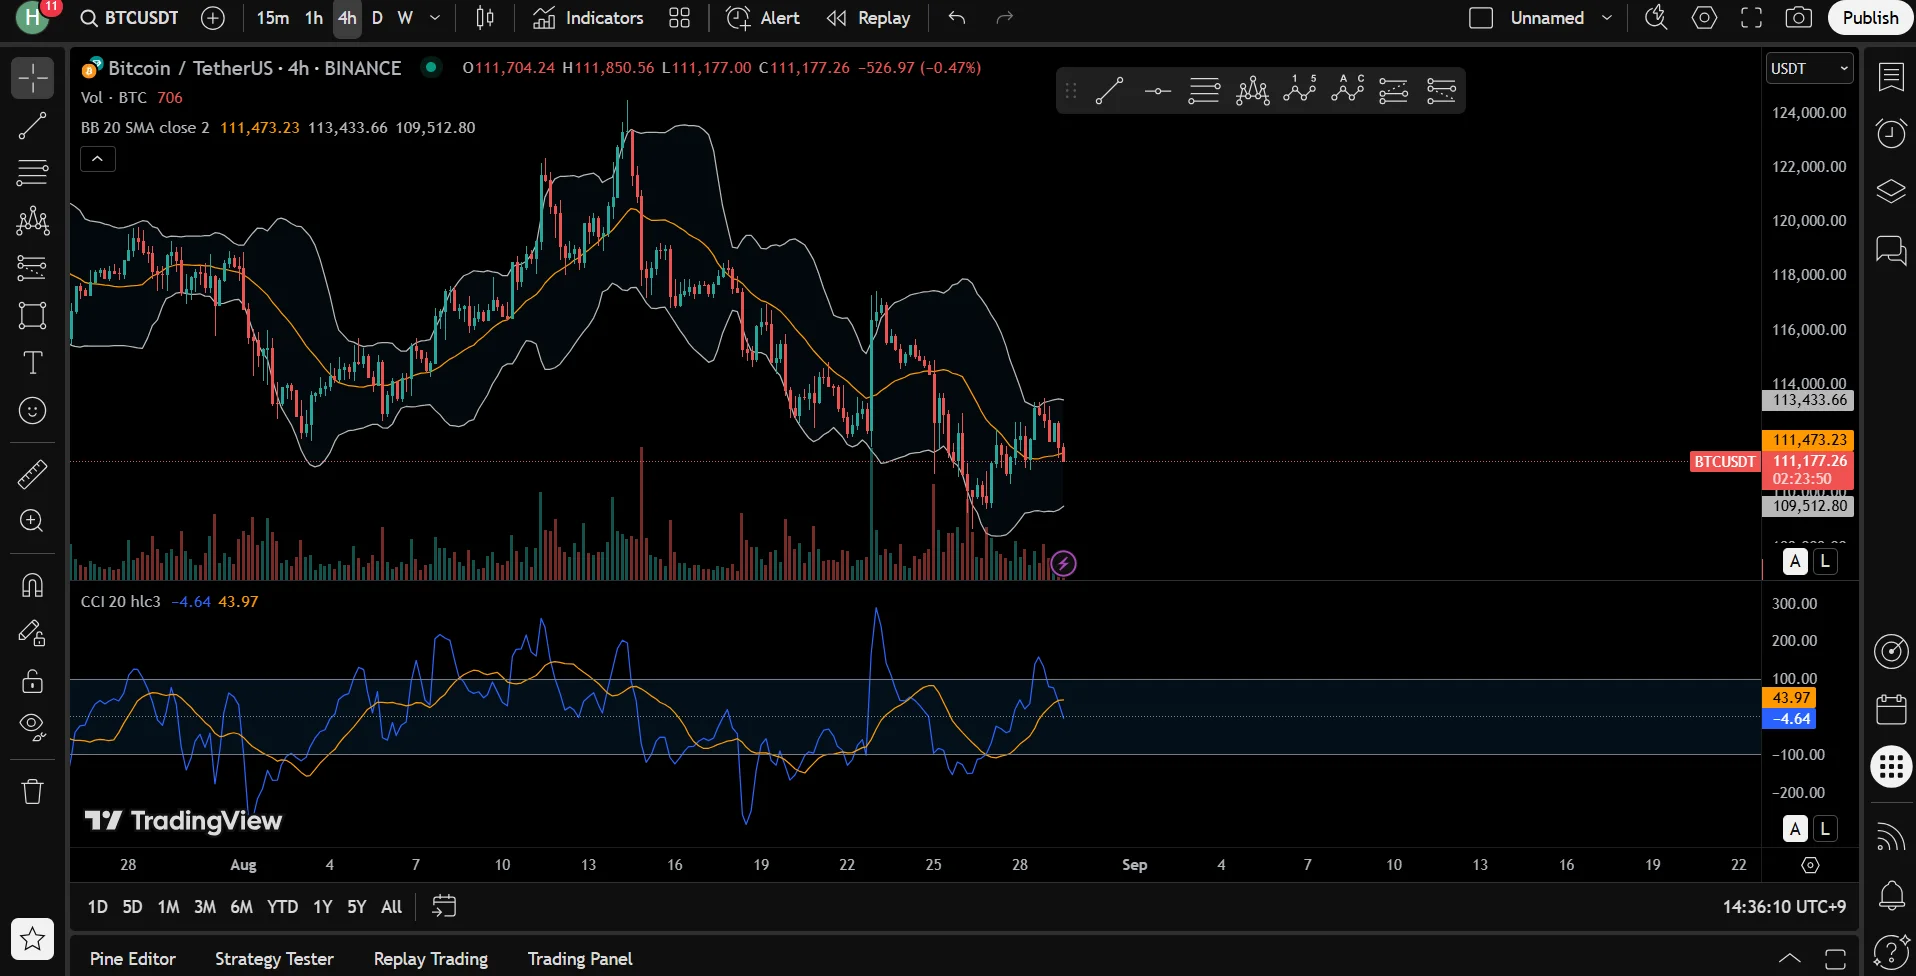1916x976 pixels.
Task: Open the Text annotation tool
Action: (32, 363)
